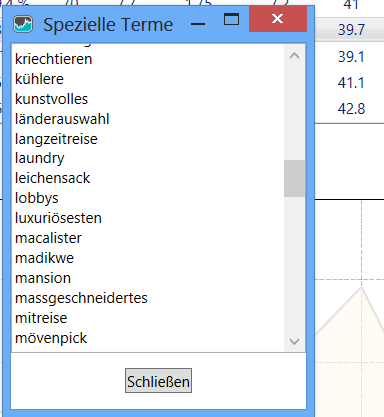Image resolution: width=384 pixels, height=417 pixels.
Task: Pick the 'madikwe' entry
Action: pos(44,258)
